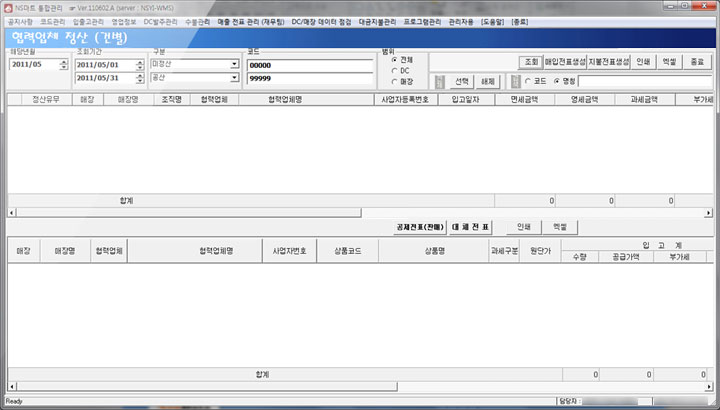This screenshot has width=720, height=410.
Task: Expand the 공산 dropdown
Action: click(235, 78)
